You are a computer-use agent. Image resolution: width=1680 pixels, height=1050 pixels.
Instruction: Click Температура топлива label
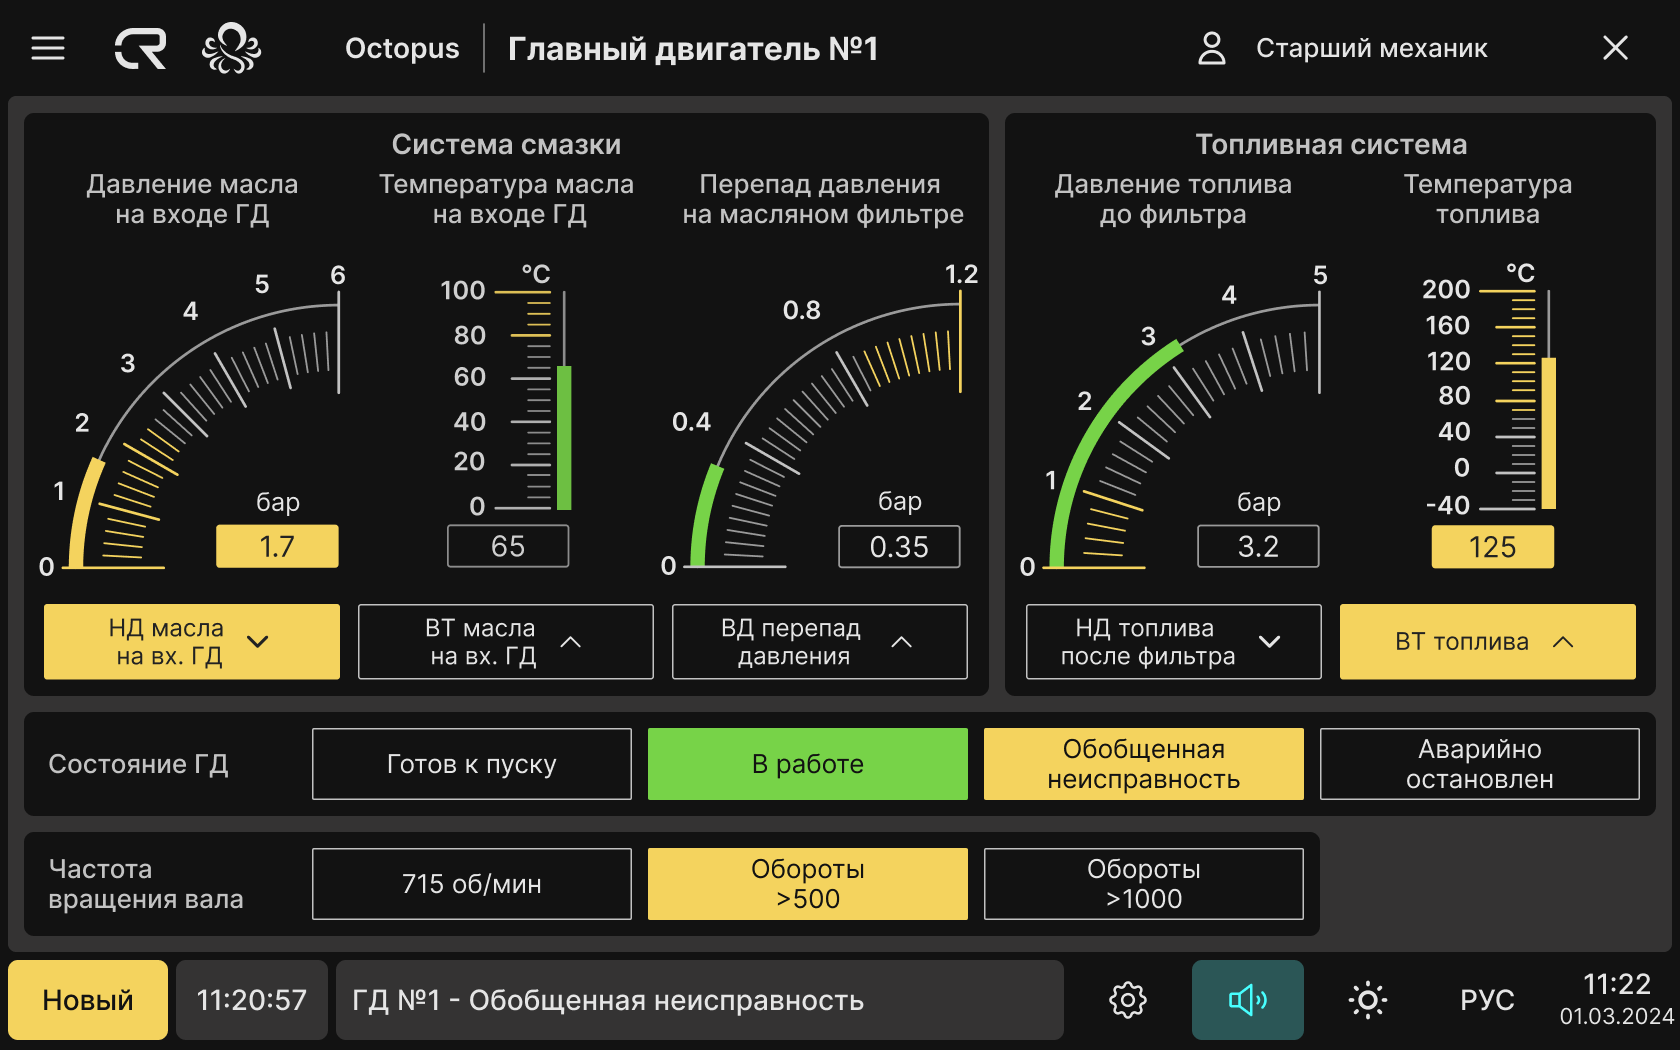click(1488, 199)
